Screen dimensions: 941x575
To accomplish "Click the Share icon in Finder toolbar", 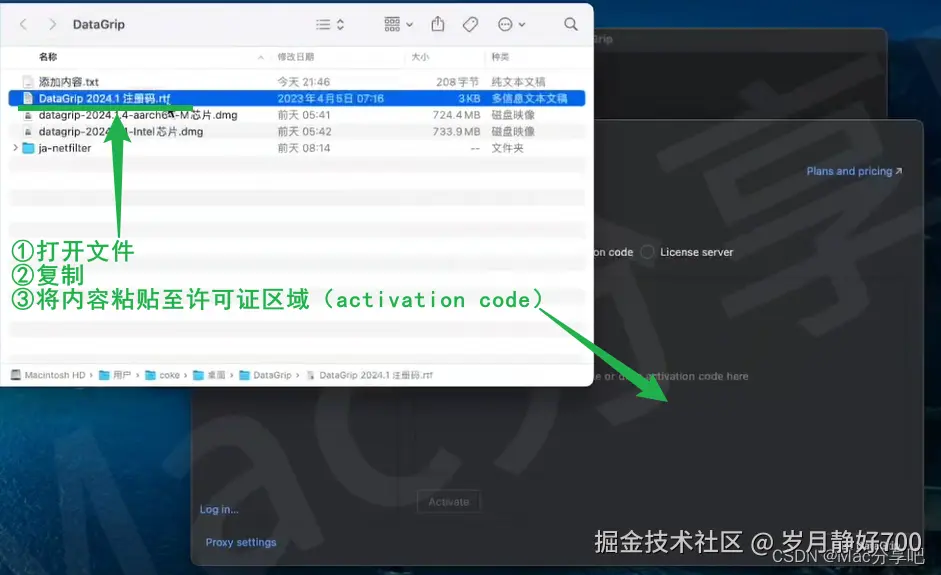I will (438, 24).
